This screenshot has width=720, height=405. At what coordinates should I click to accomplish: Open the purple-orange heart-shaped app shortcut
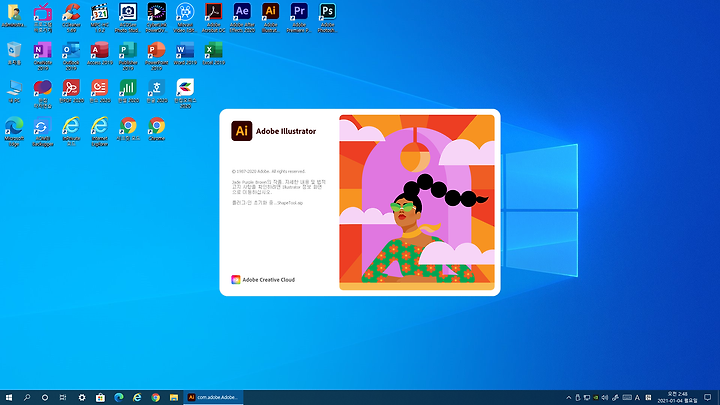[x=43, y=93]
